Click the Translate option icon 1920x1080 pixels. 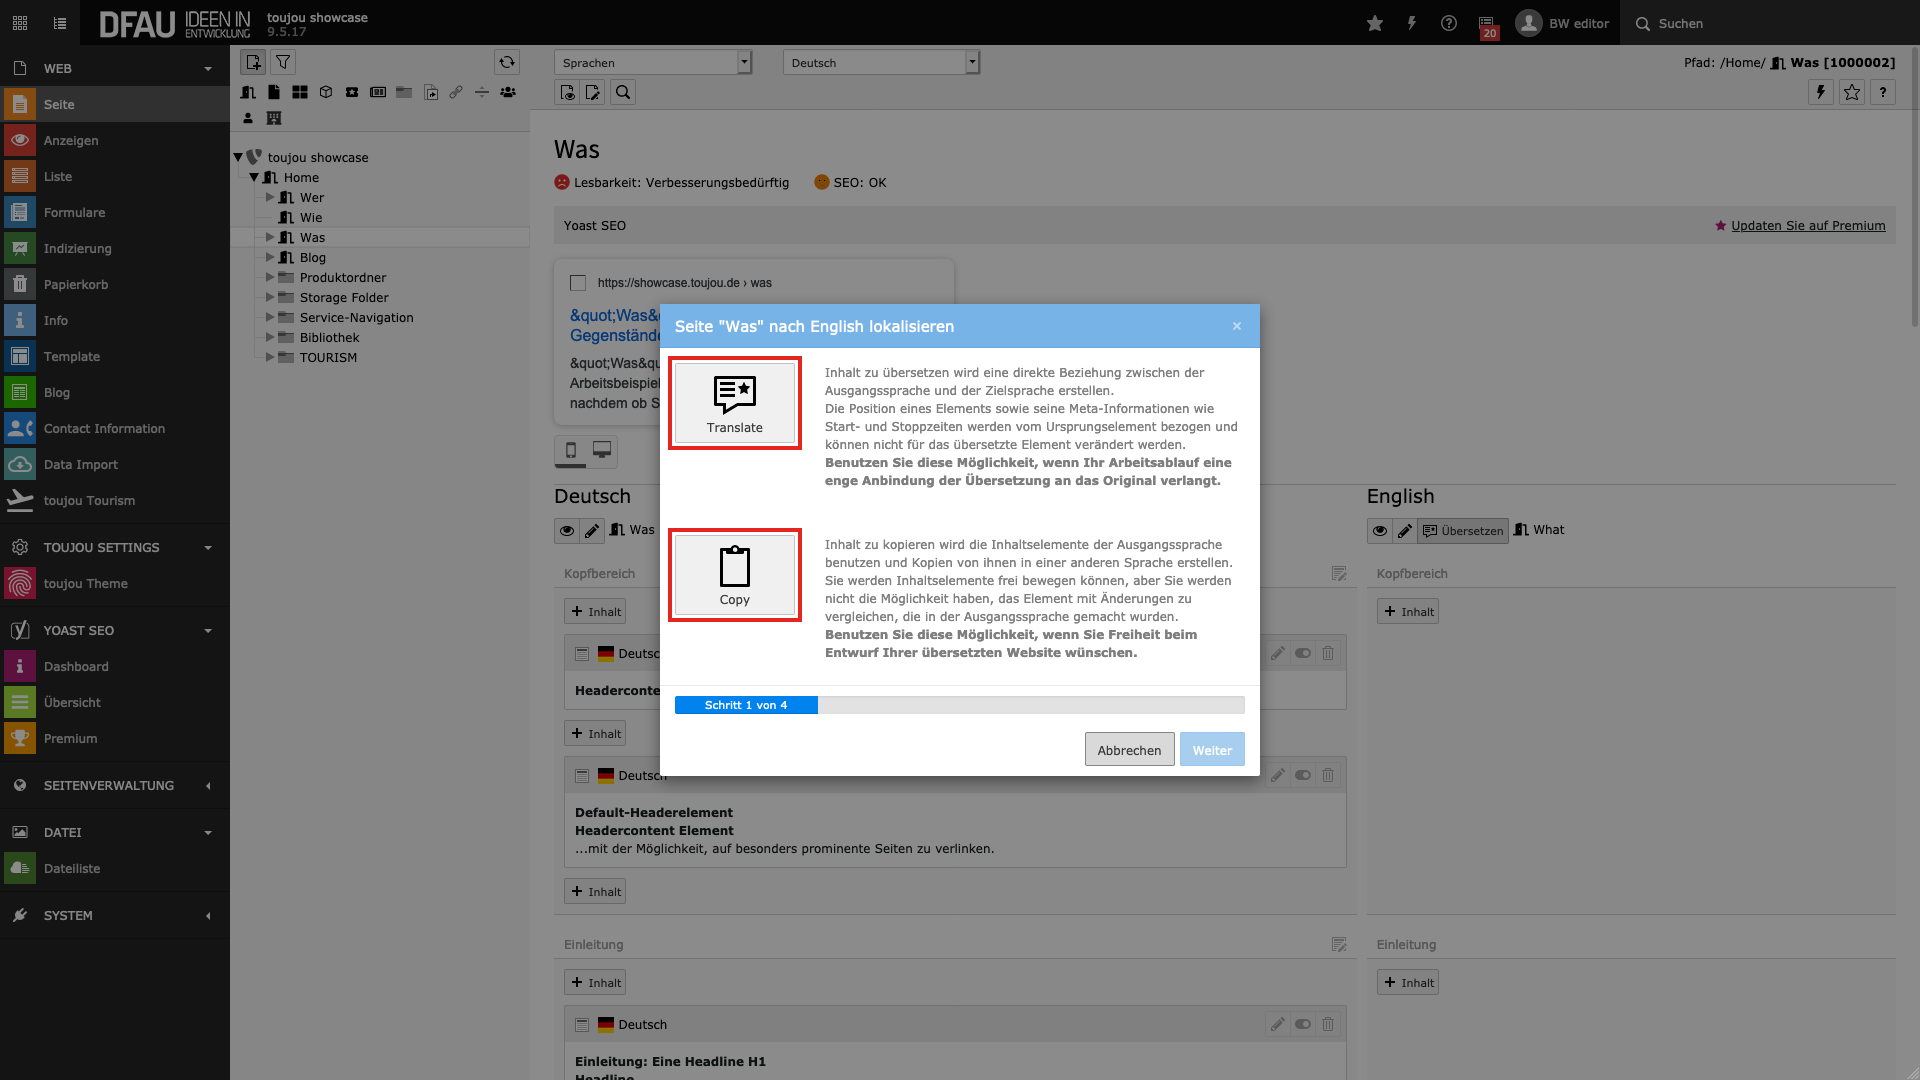click(x=734, y=394)
